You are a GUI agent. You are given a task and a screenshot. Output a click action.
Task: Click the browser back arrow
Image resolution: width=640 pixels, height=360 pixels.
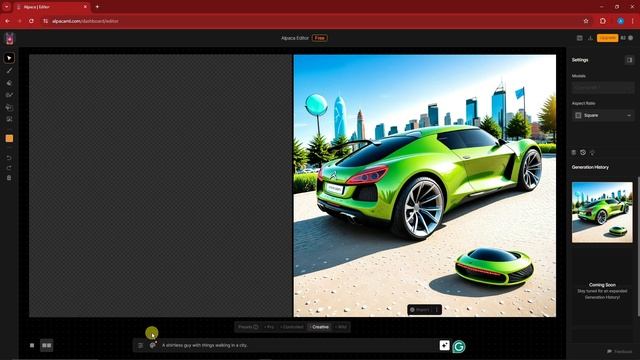click(x=8, y=21)
